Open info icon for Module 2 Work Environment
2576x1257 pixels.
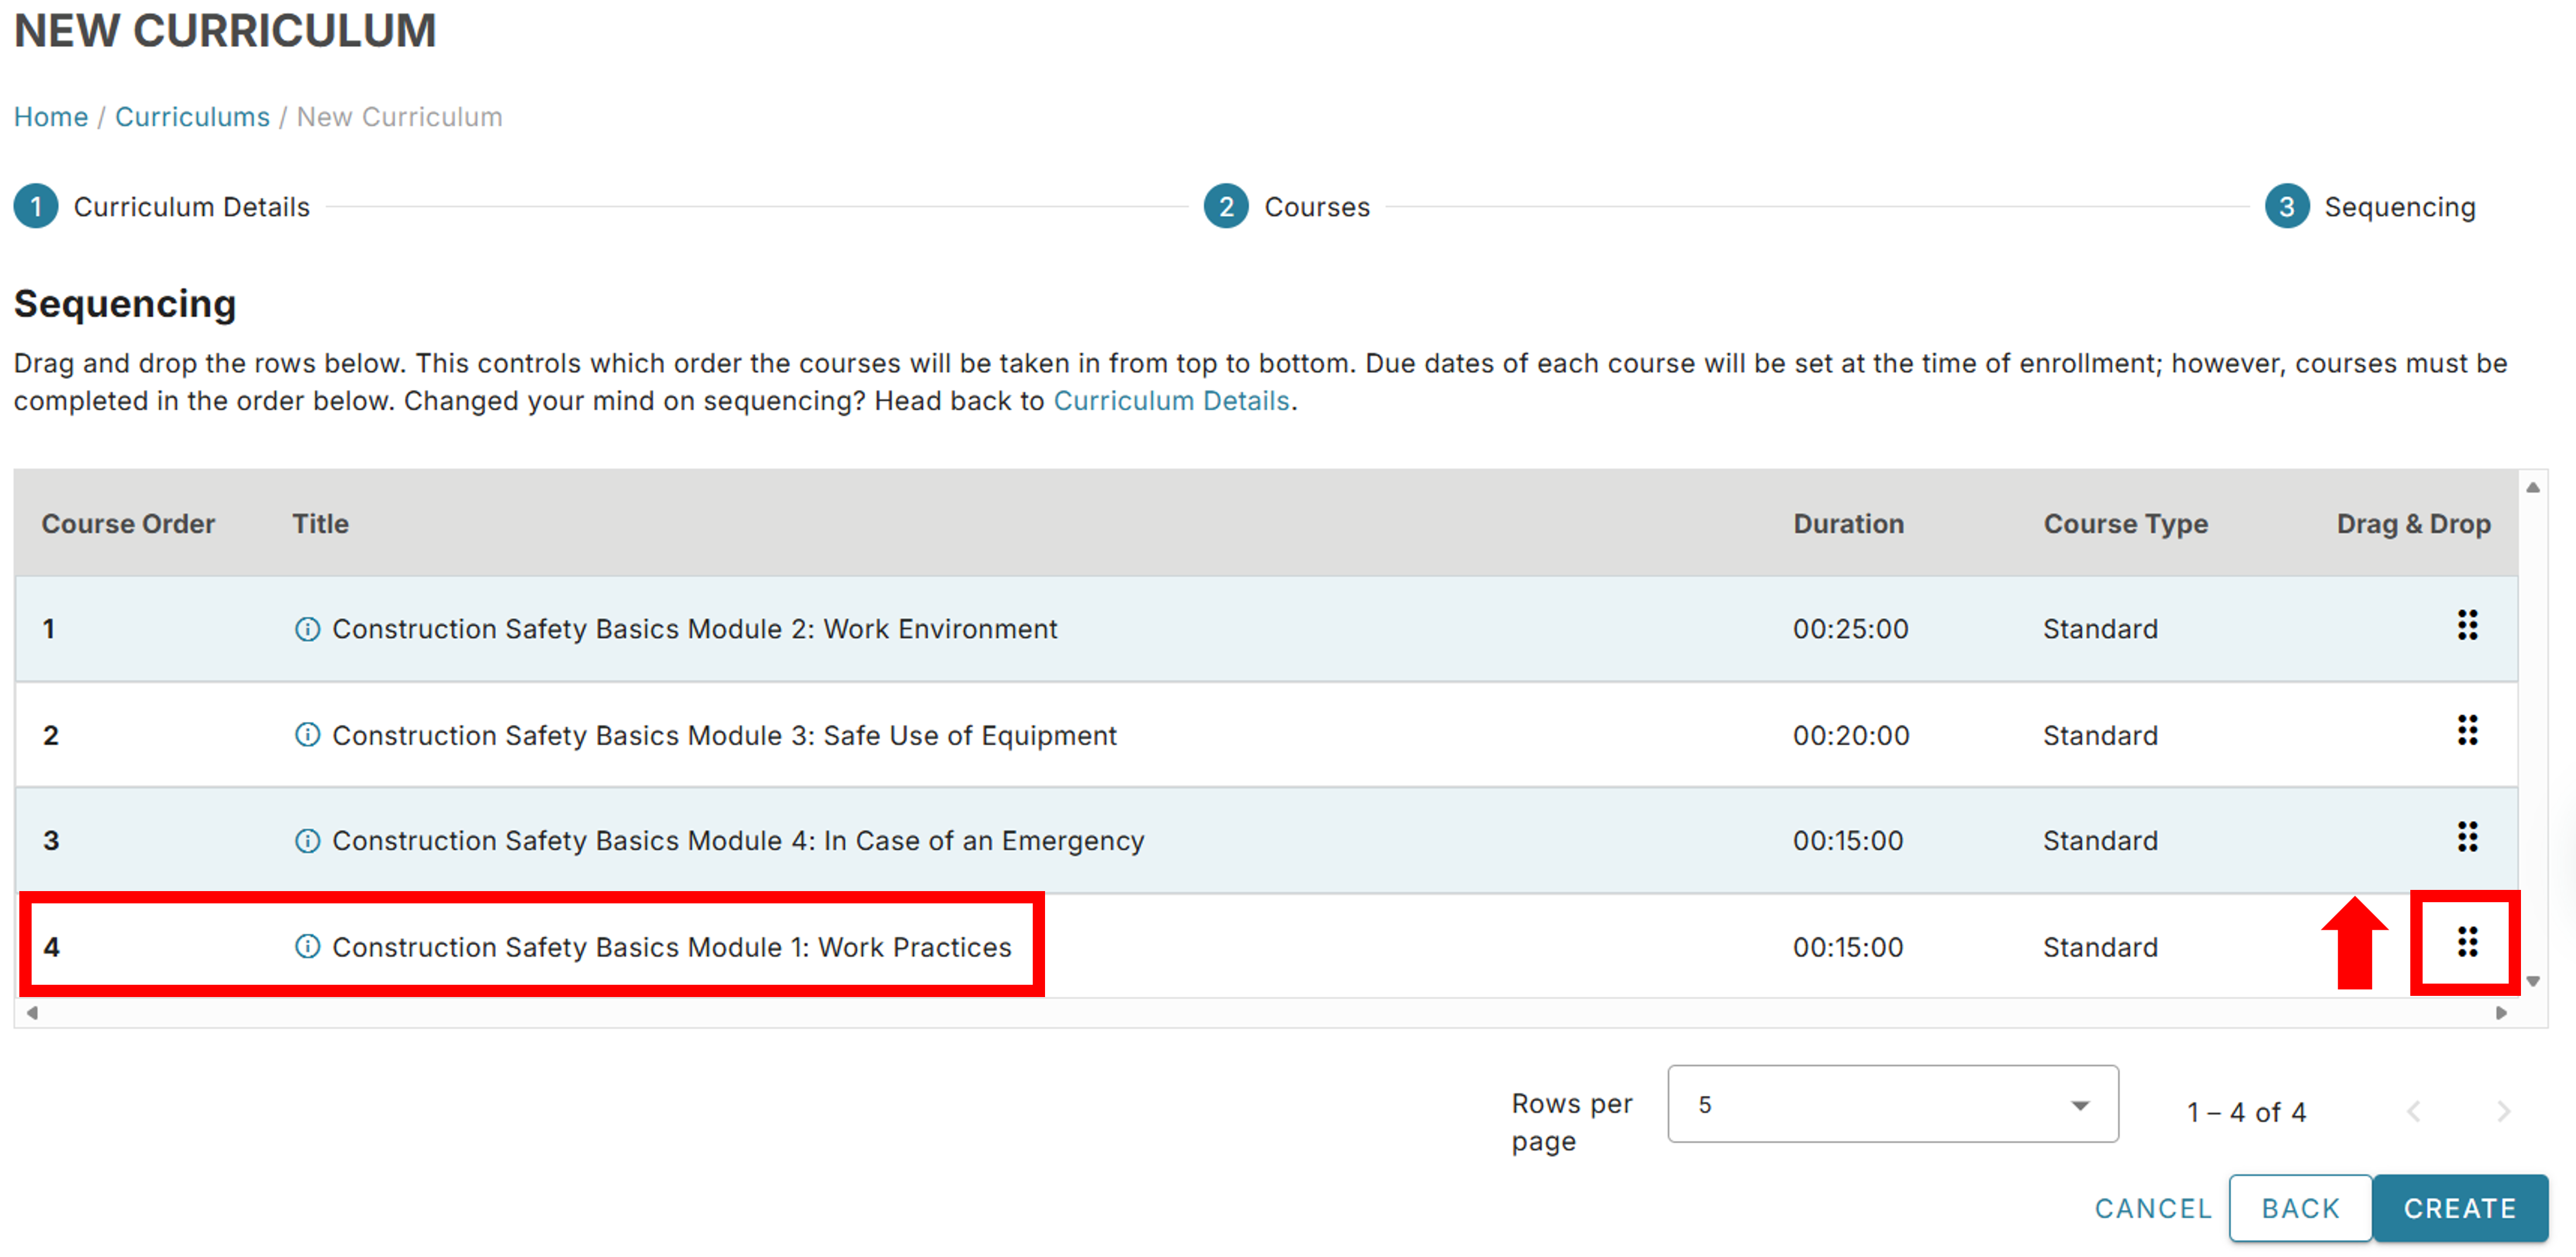(x=307, y=629)
